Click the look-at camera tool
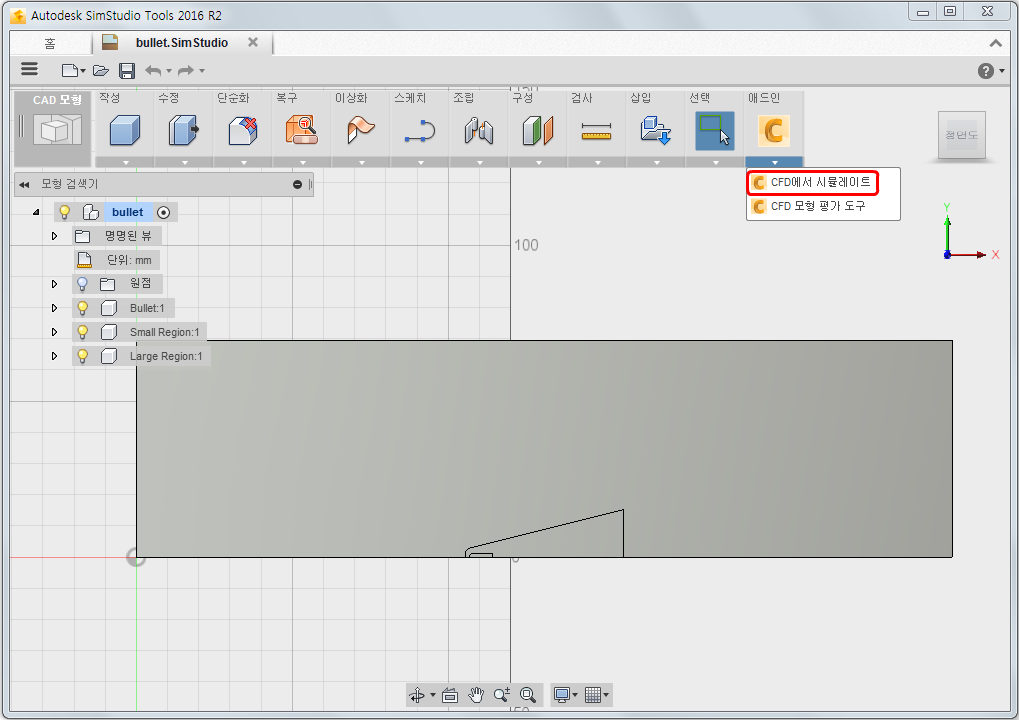 [x=450, y=695]
